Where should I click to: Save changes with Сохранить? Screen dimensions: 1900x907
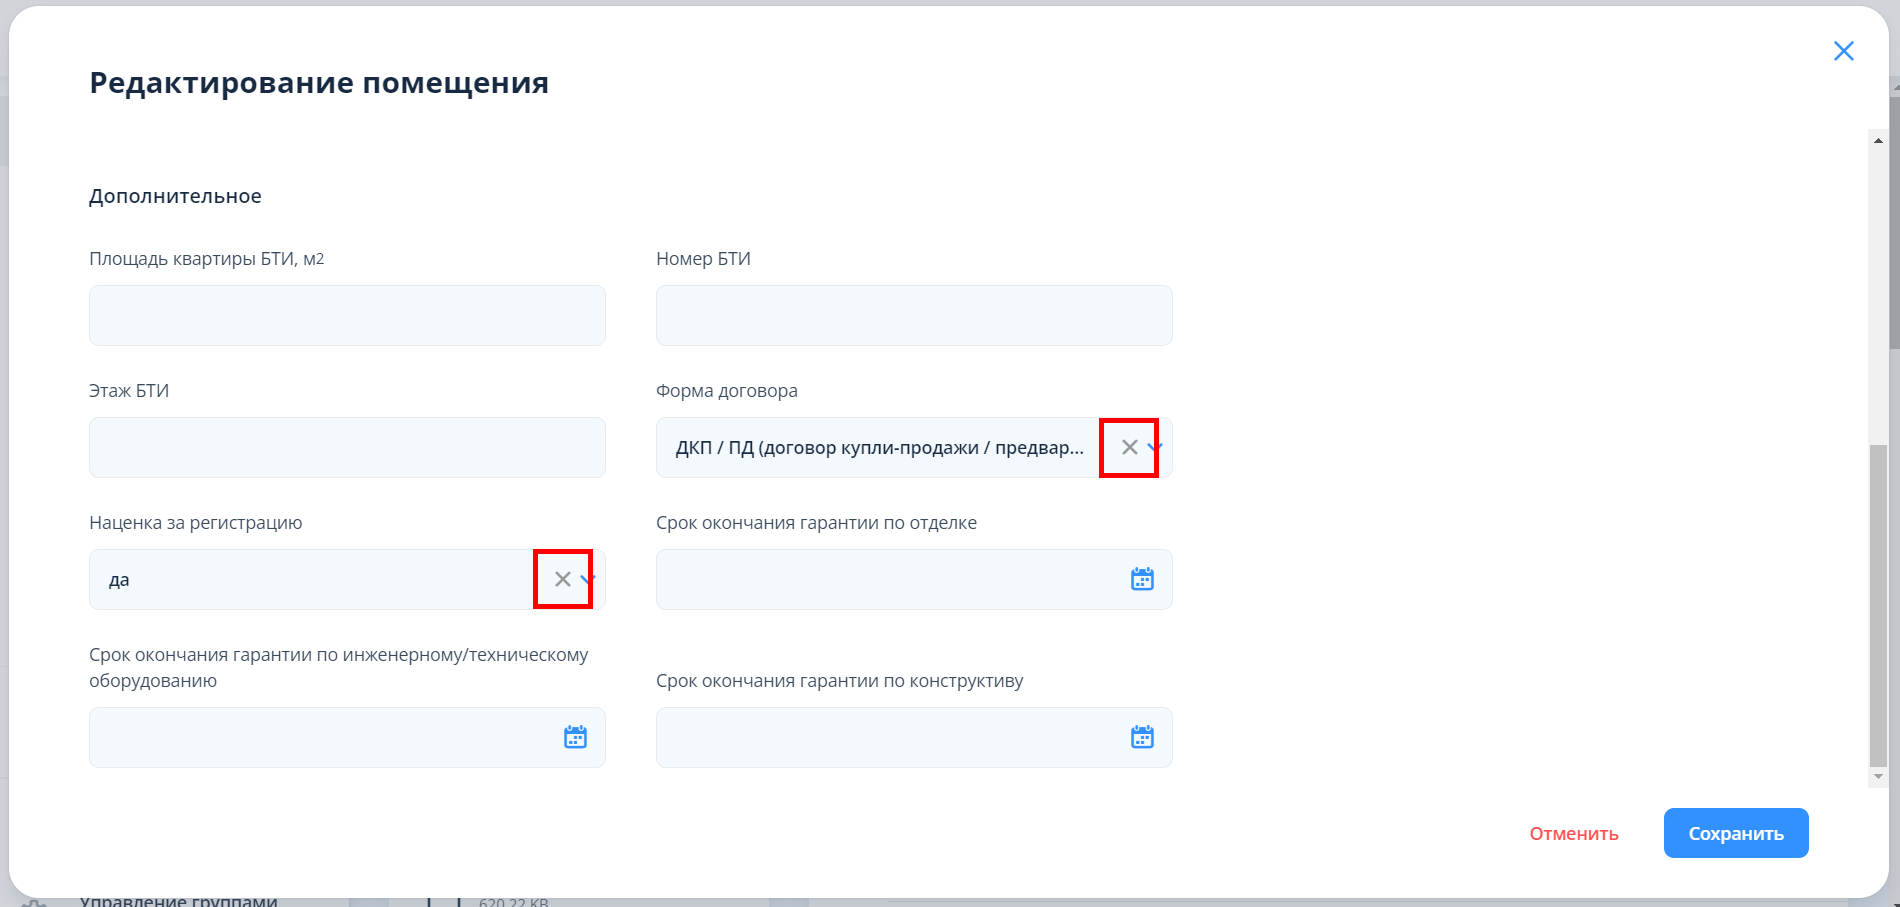(1735, 833)
